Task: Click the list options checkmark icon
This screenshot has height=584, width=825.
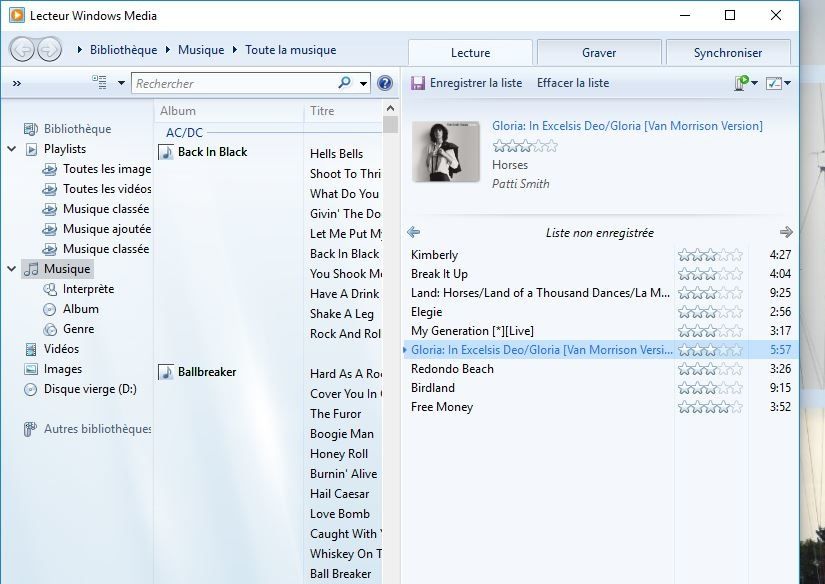Action: [x=774, y=82]
